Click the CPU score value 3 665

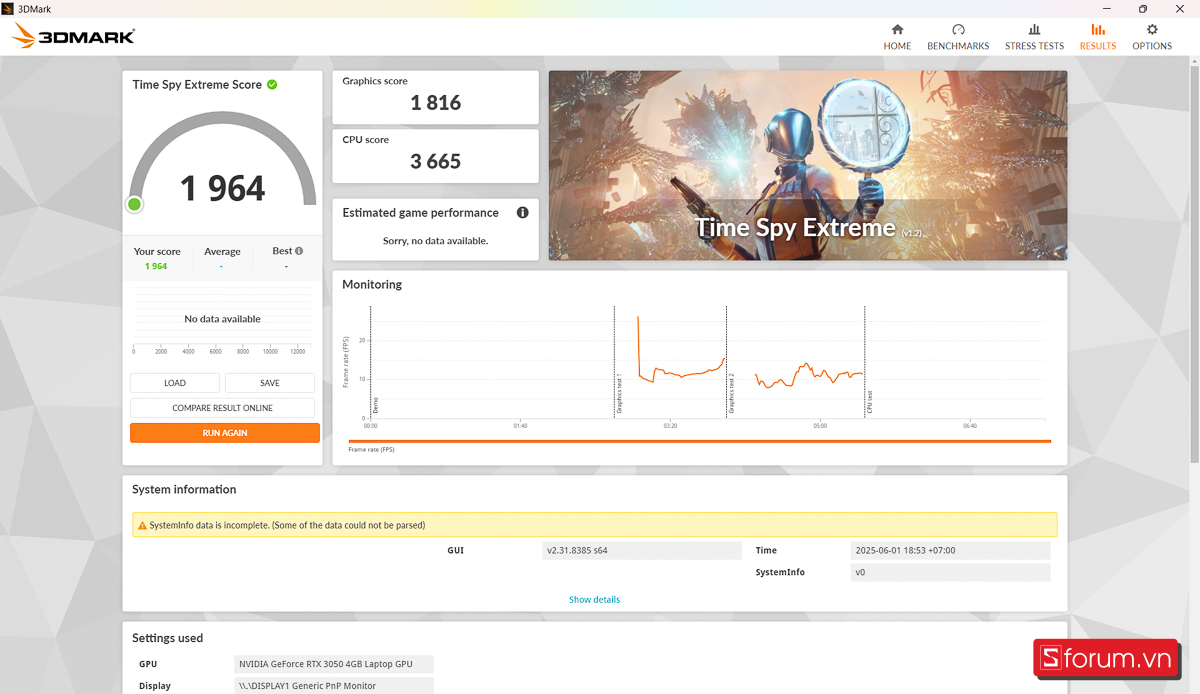click(436, 161)
